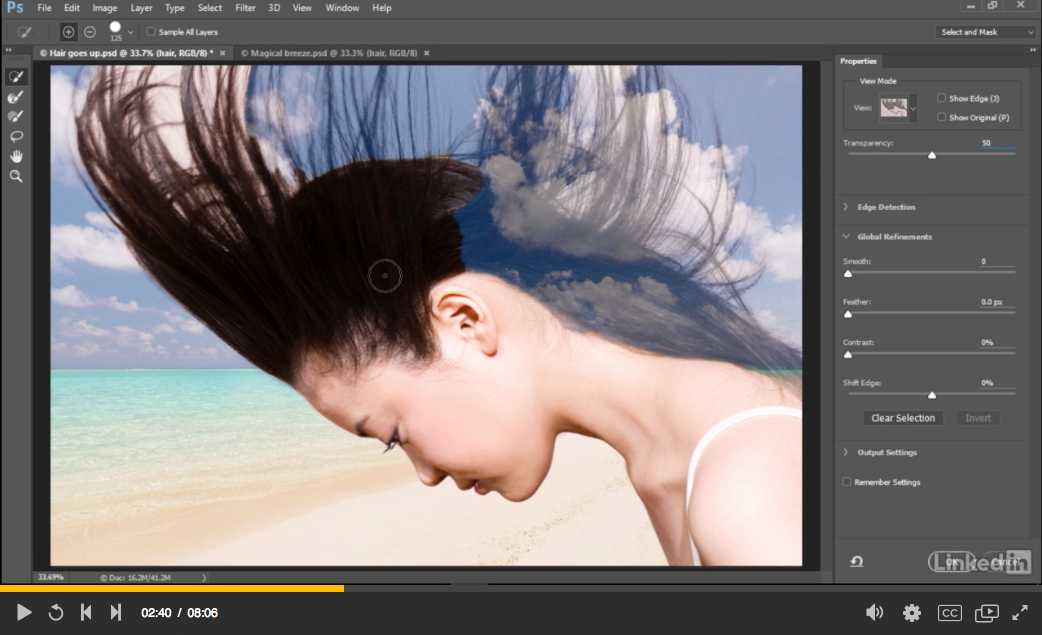The width and height of the screenshot is (1042, 635).
Task: Check the Remember Settings option
Action: [847, 482]
